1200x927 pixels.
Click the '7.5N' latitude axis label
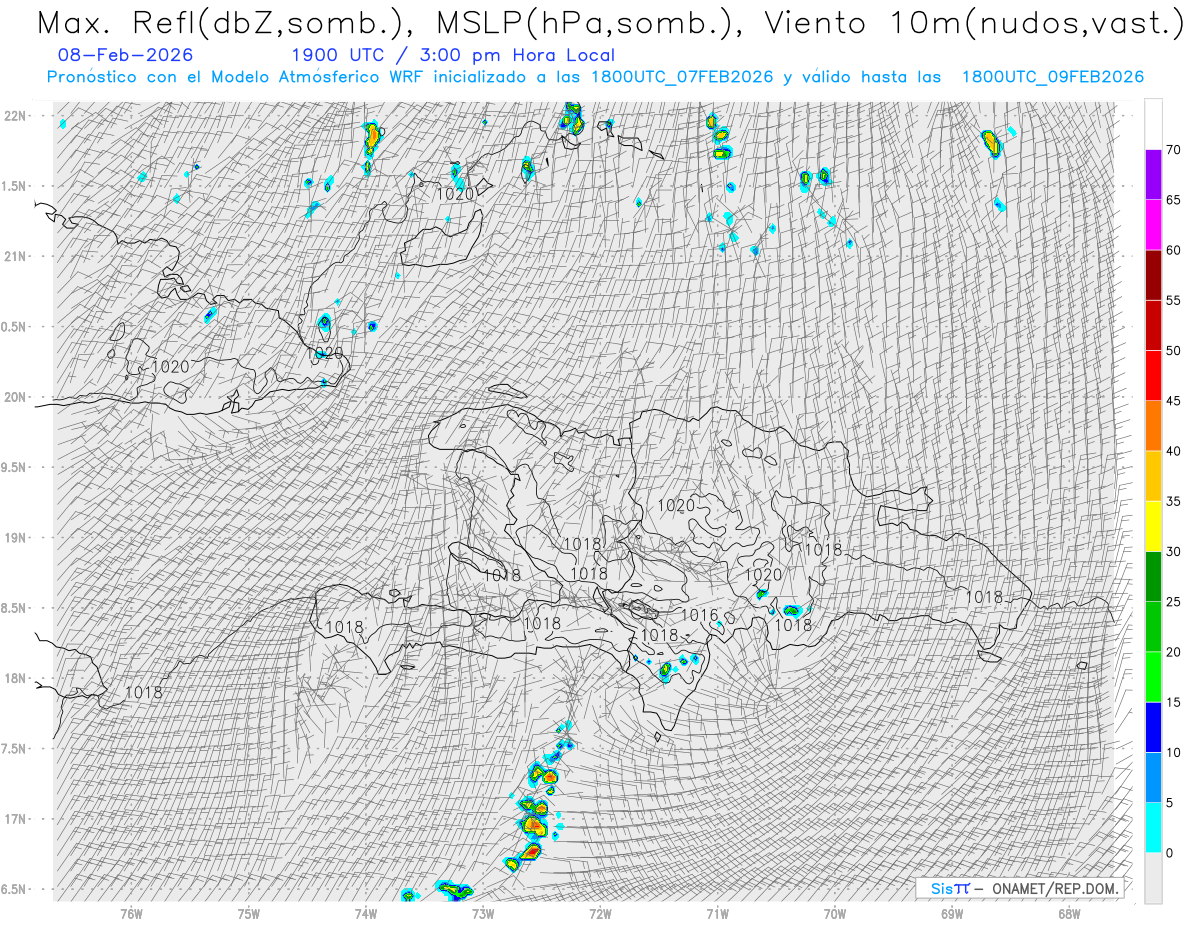coord(15,749)
